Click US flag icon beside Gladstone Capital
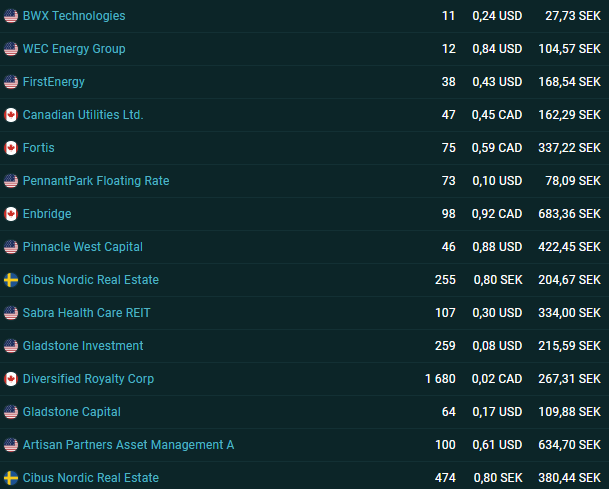Viewport: 609px width, 489px height. [11, 412]
